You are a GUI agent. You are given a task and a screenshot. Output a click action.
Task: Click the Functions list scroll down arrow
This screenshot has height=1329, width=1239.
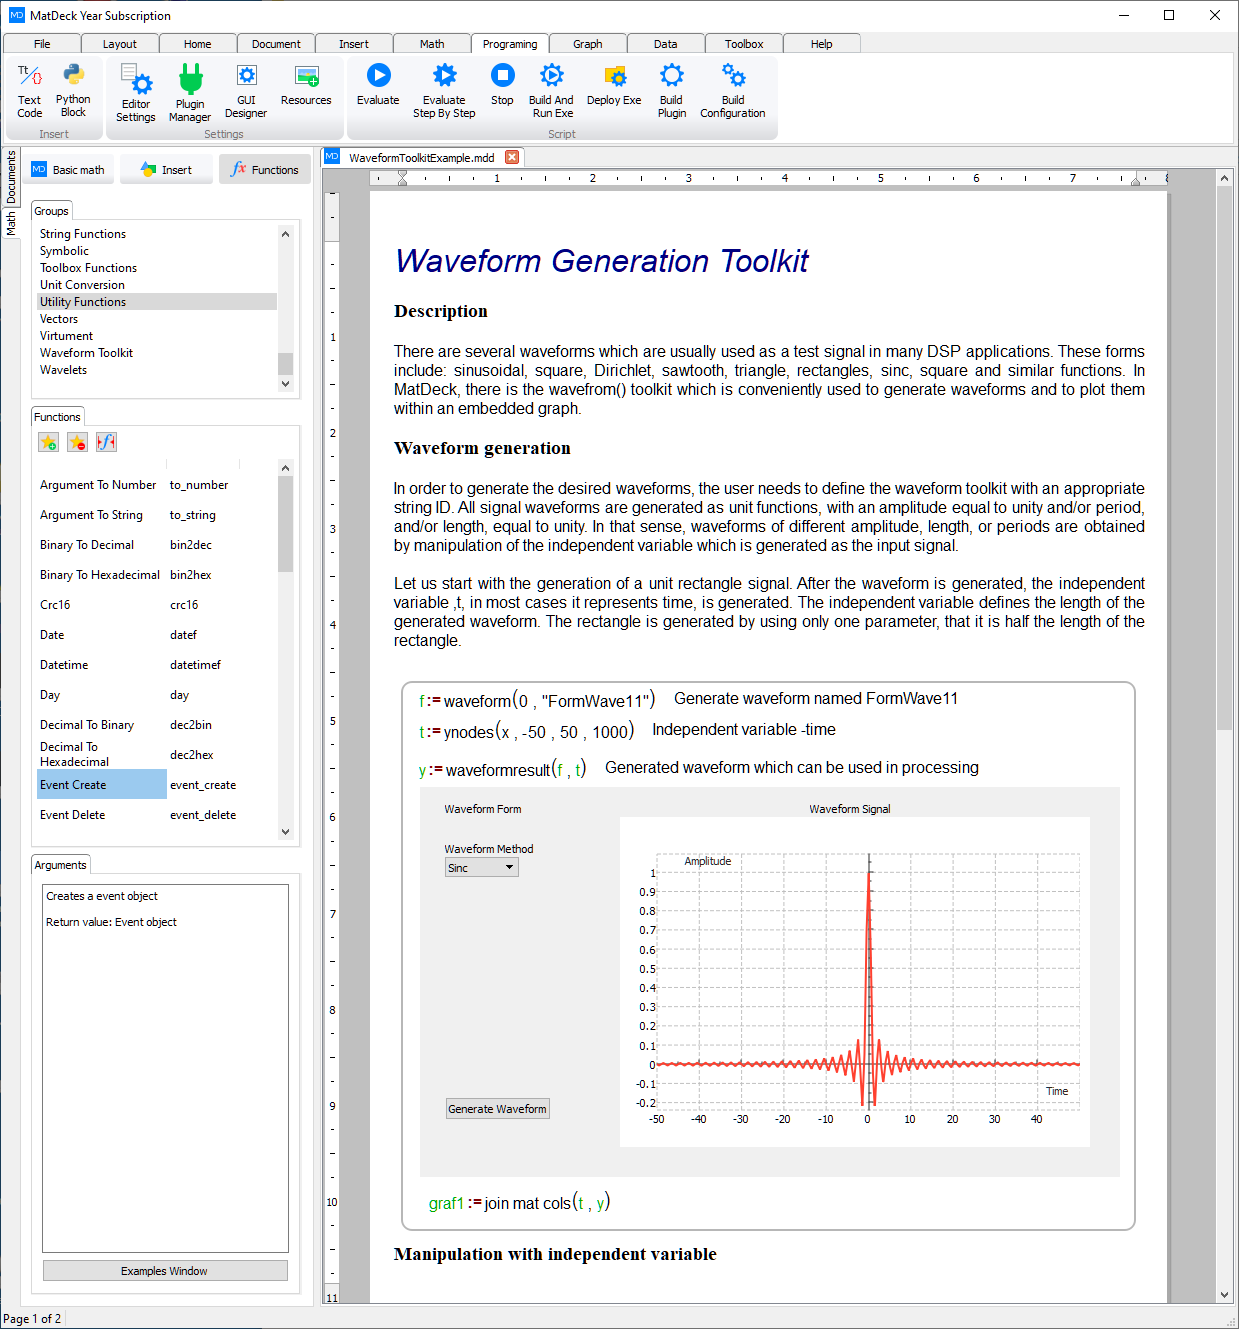click(x=285, y=832)
